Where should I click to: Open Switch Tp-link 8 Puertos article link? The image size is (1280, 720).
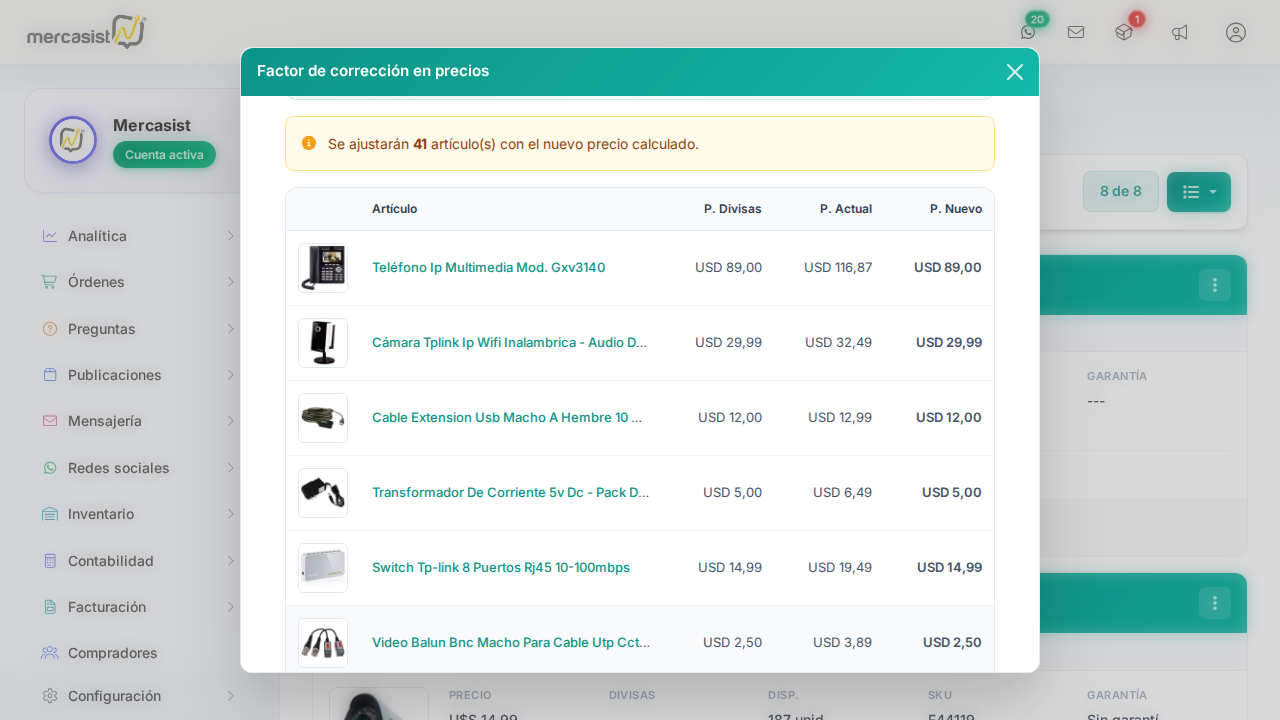[500, 568]
